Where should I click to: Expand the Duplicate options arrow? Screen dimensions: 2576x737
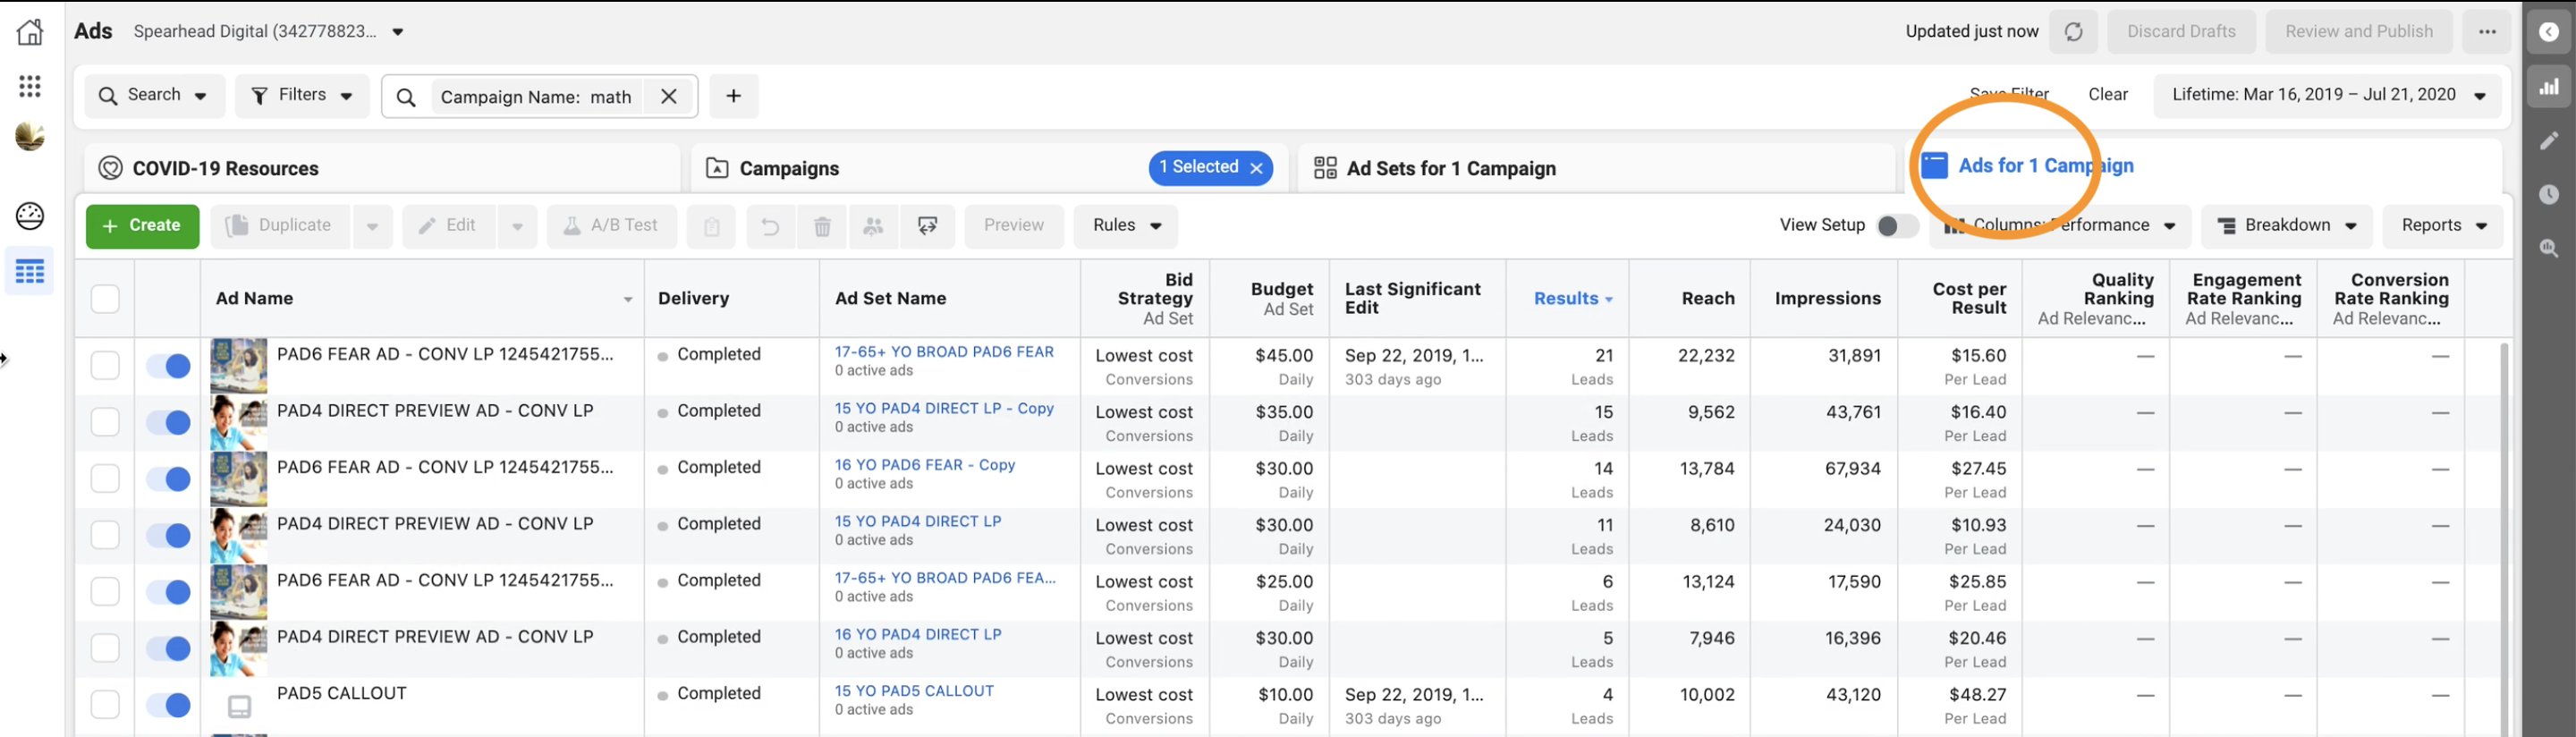[372, 226]
